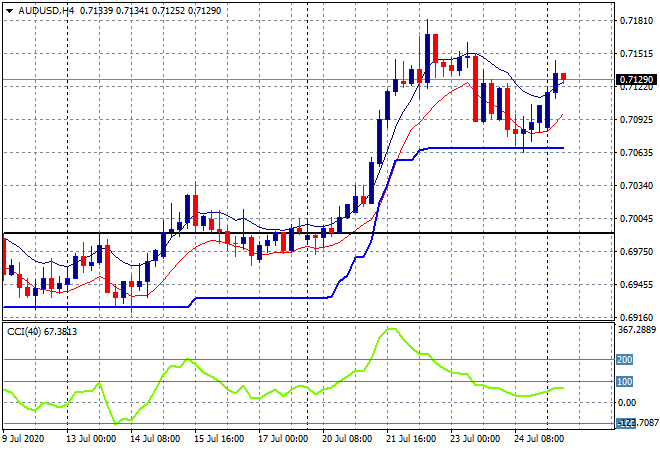Click the 0.70340 price axis label

pyautogui.click(x=636, y=186)
